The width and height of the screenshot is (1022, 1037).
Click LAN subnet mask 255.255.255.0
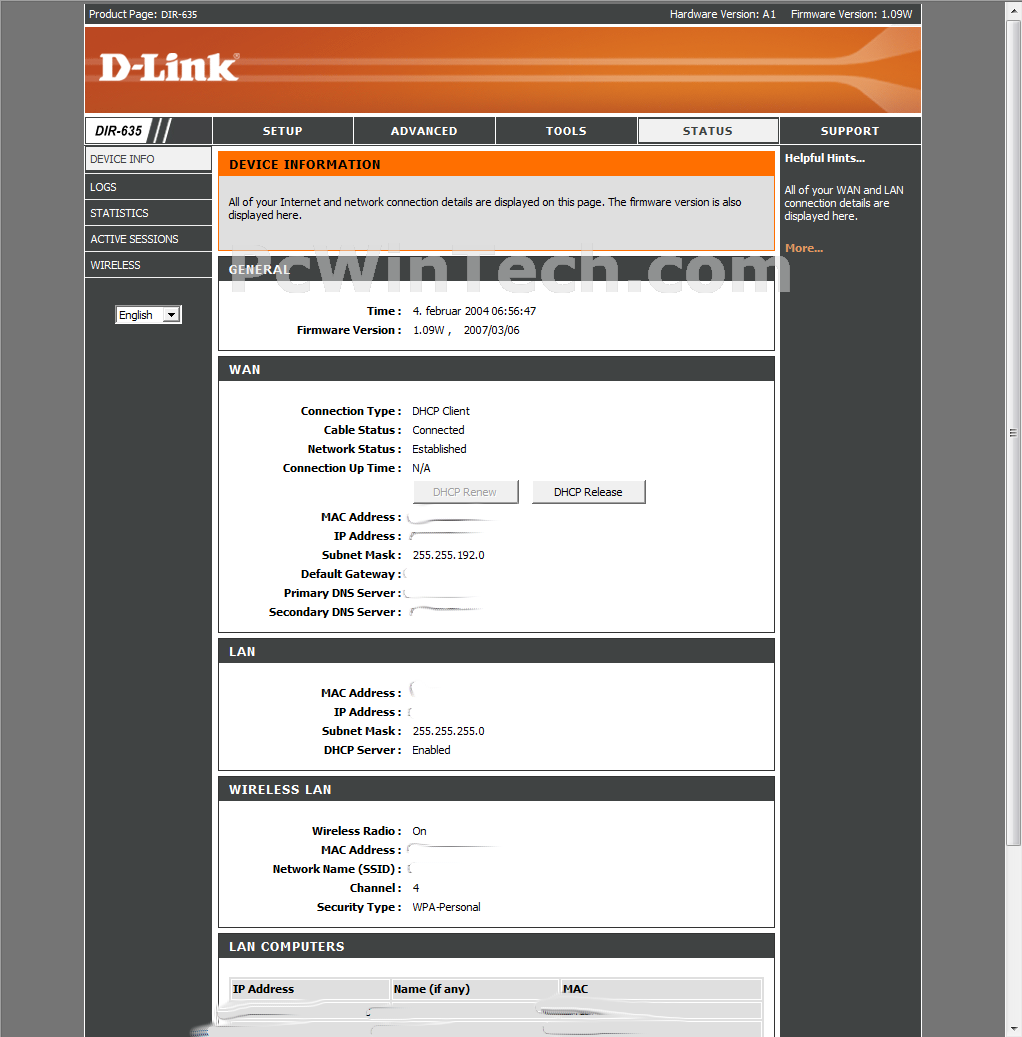448,731
